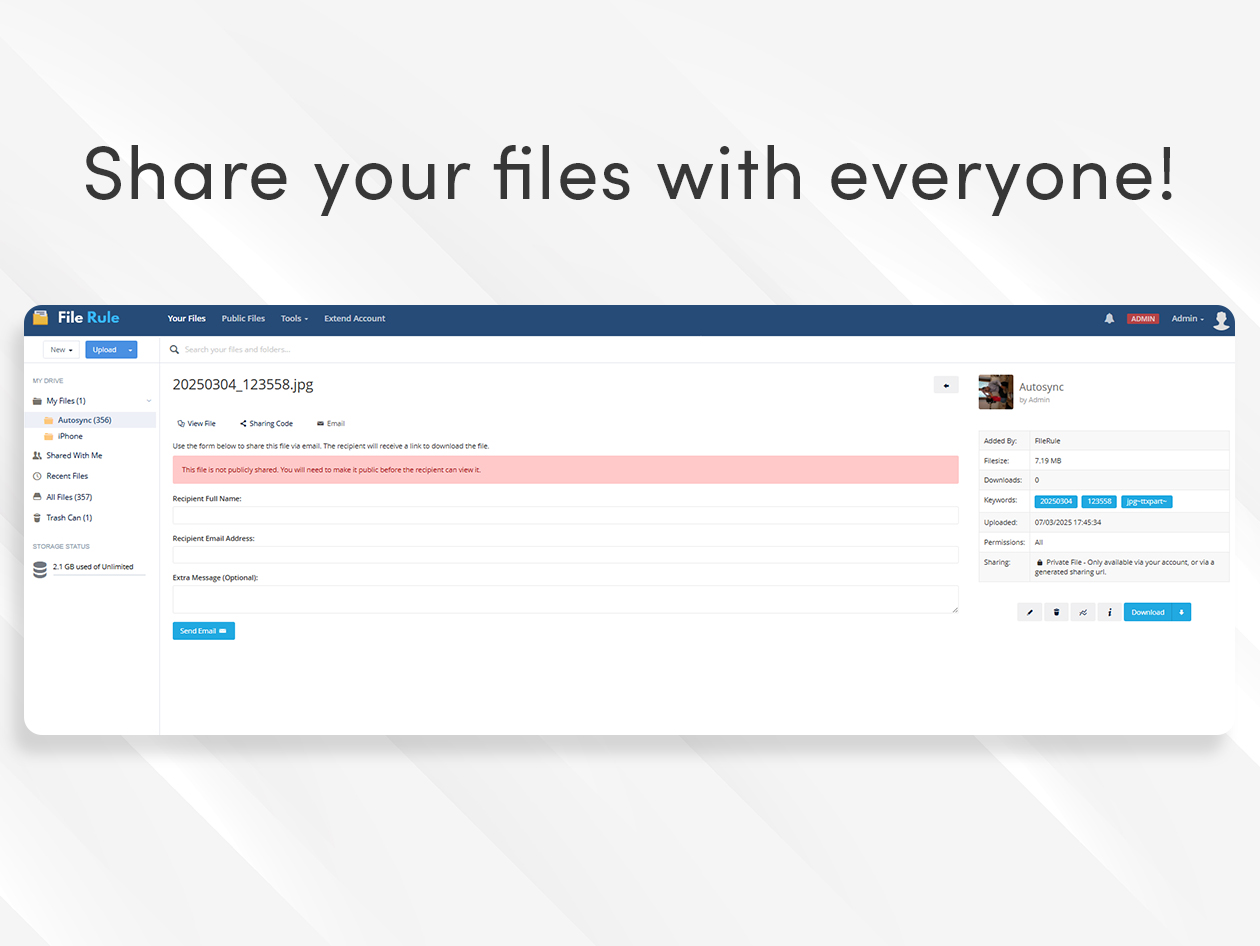This screenshot has height=946, width=1260.
Task: Open the Admin account dropdown
Action: pos(1187,319)
